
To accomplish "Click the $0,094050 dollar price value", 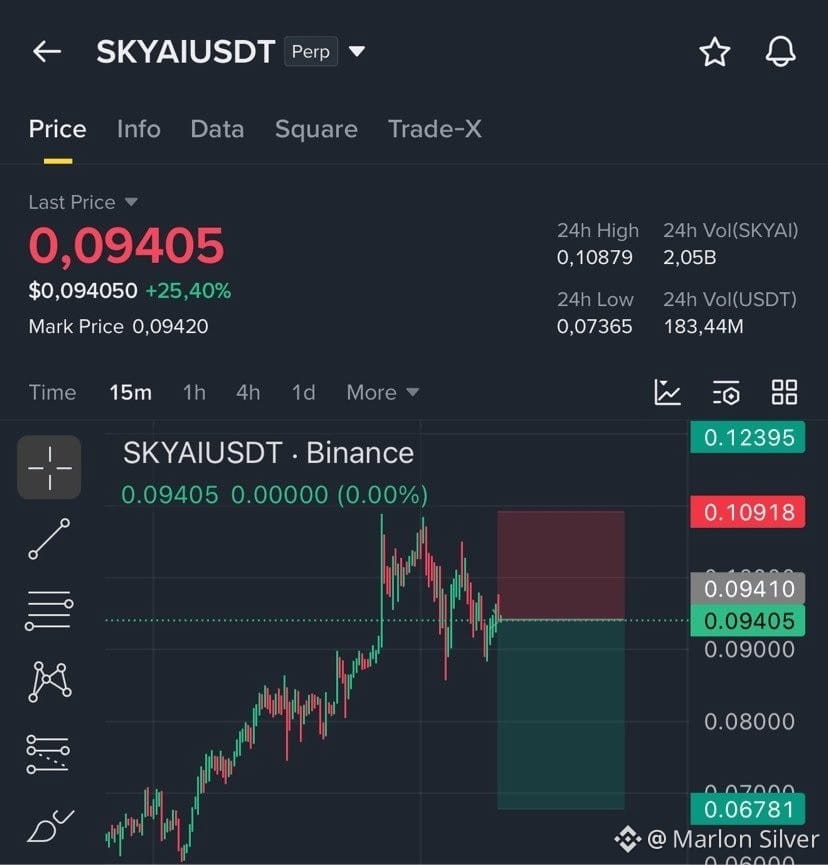I will tap(83, 291).
